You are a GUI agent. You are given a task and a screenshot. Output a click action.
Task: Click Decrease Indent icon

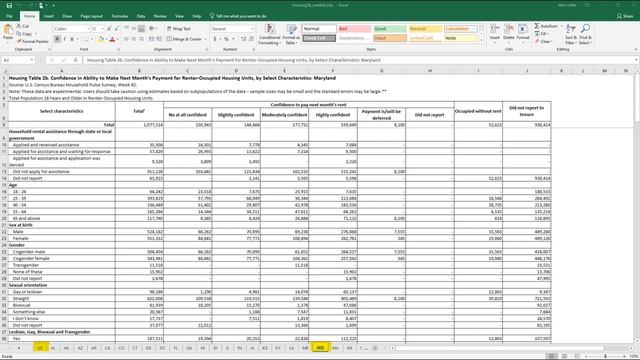pyautogui.click(x=151, y=39)
